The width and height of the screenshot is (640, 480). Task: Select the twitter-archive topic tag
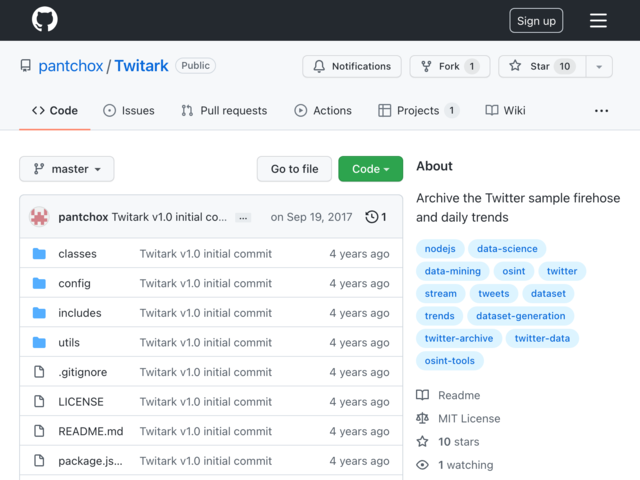pyautogui.click(x=459, y=338)
